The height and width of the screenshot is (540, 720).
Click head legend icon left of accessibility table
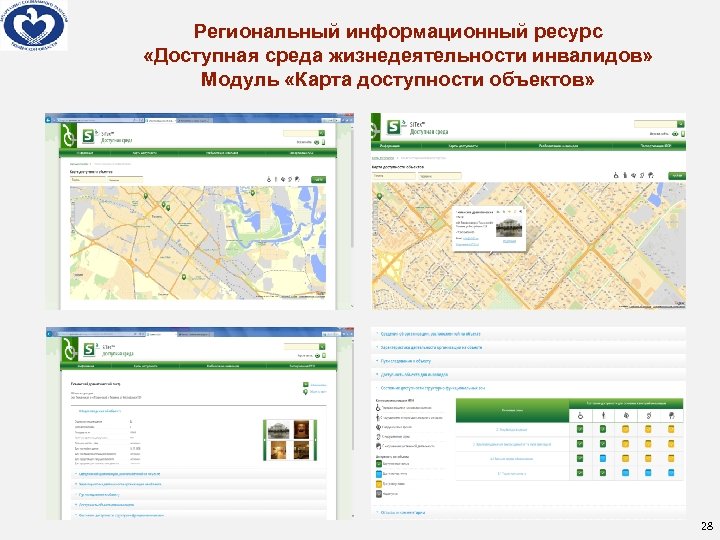[378, 446]
